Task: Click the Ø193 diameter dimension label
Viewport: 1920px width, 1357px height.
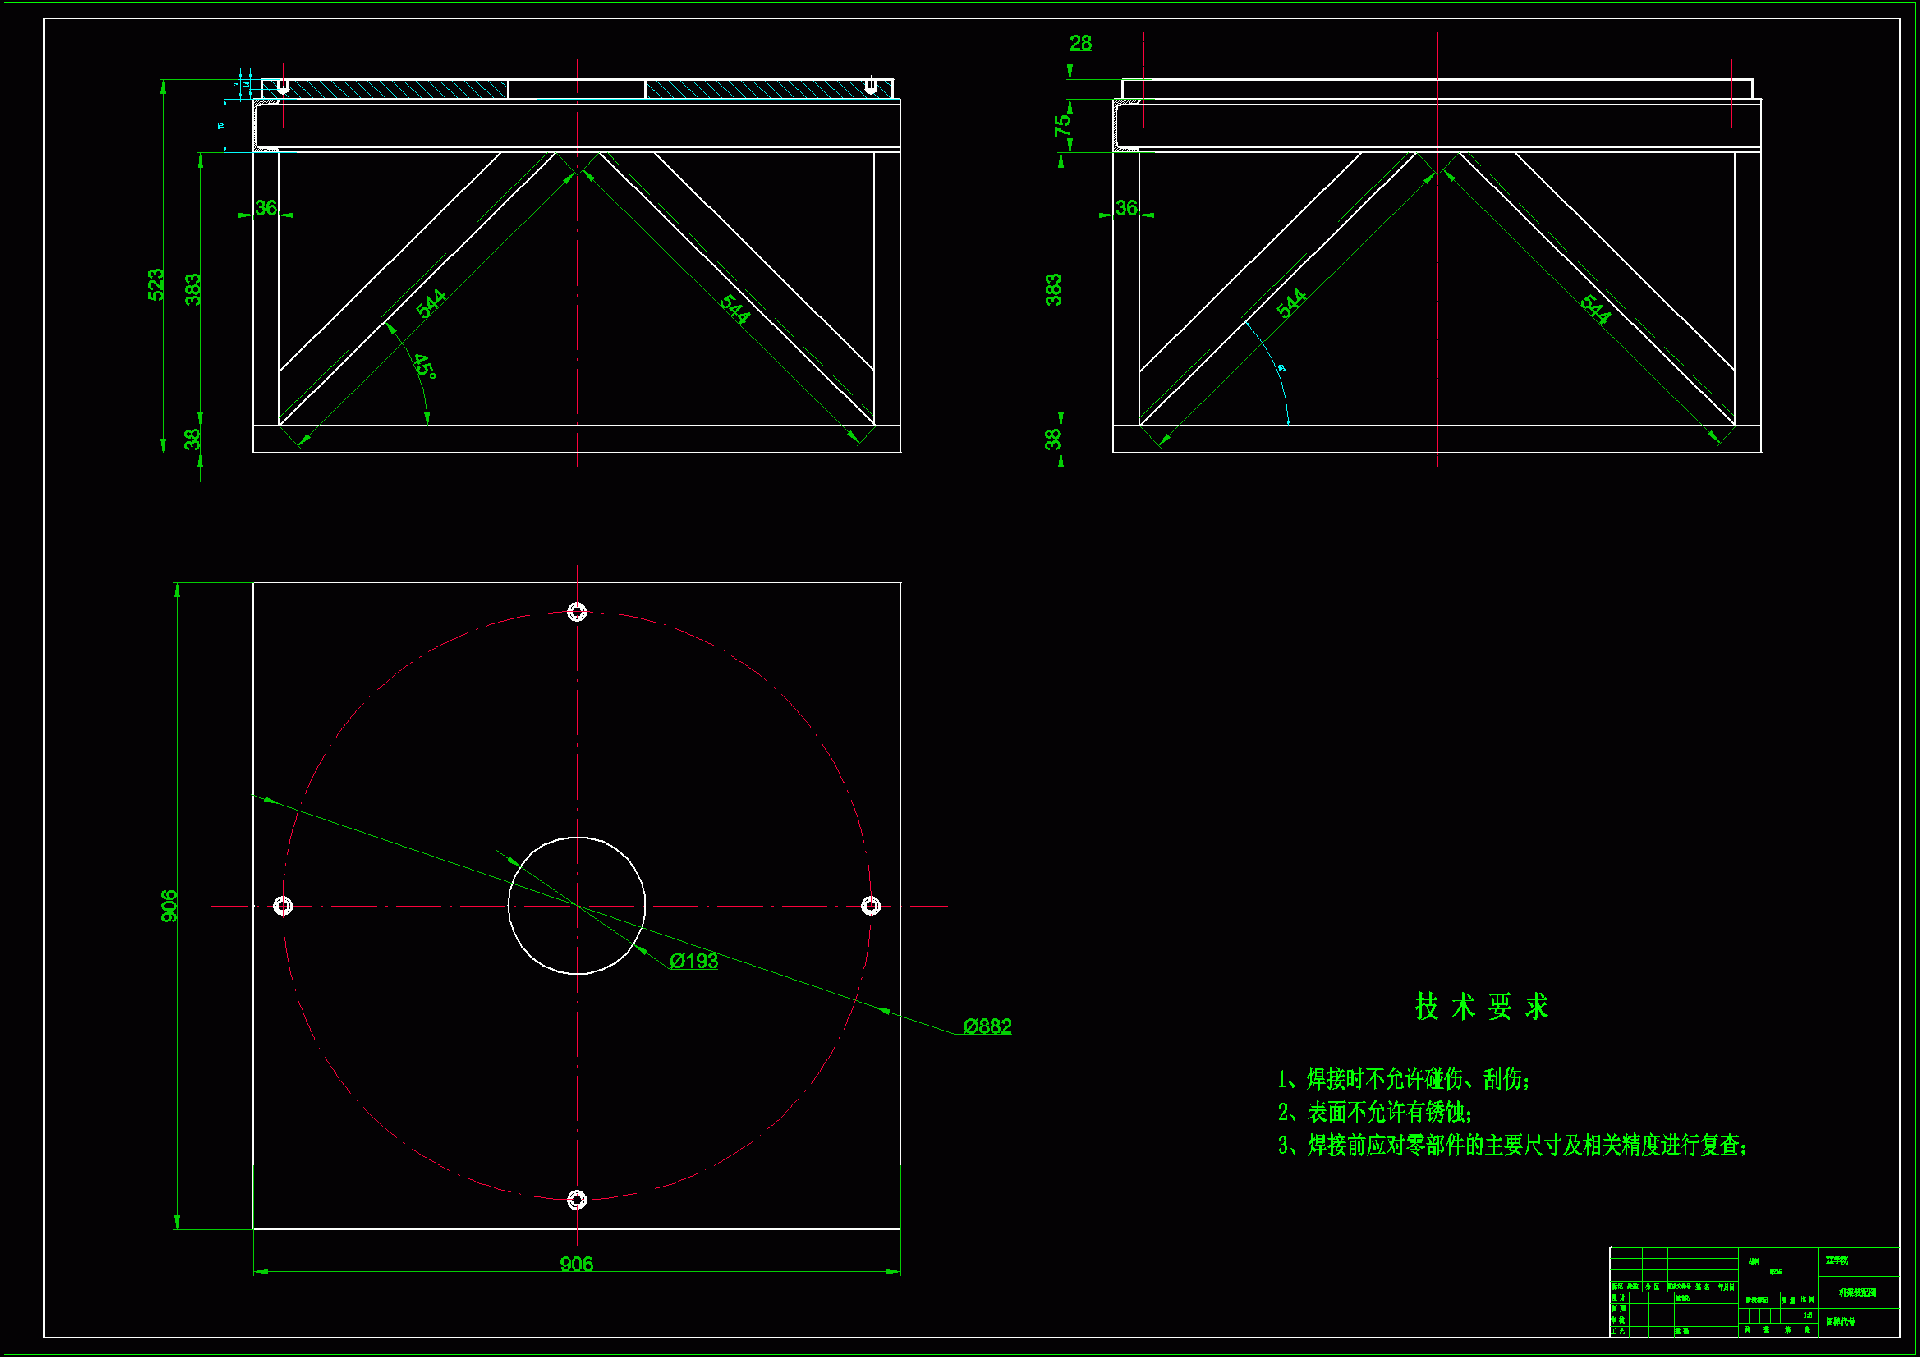Action: (x=693, y=961)
